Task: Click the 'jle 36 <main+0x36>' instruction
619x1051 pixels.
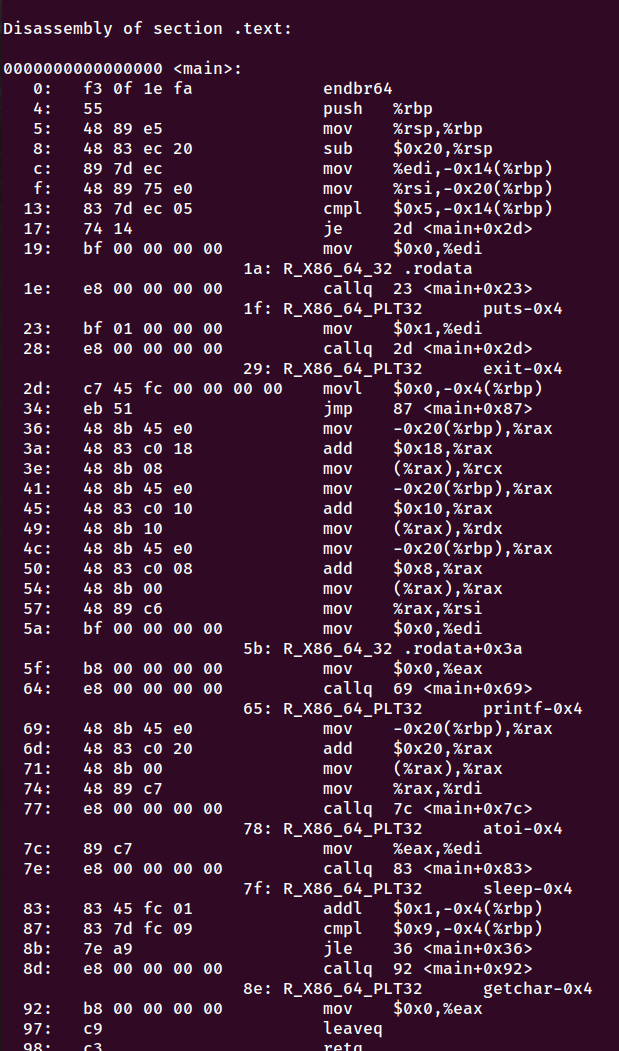Action: pyautogui.click(x=427, y=948)
